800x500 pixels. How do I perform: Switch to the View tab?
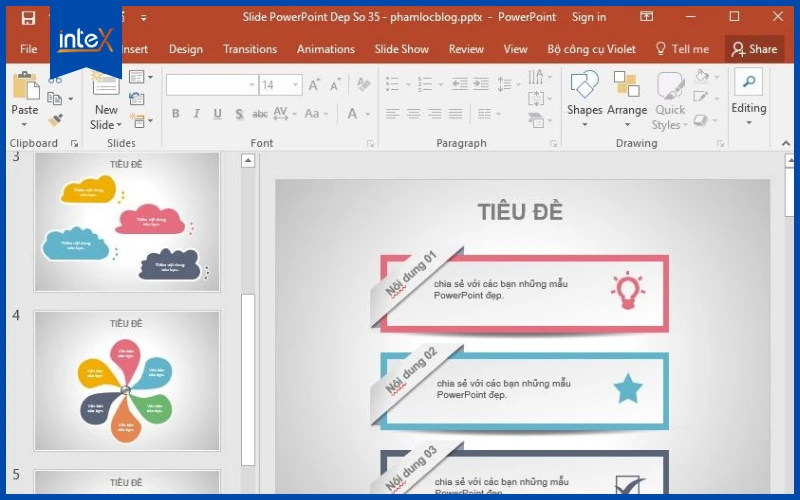click(x=515, y=49)
